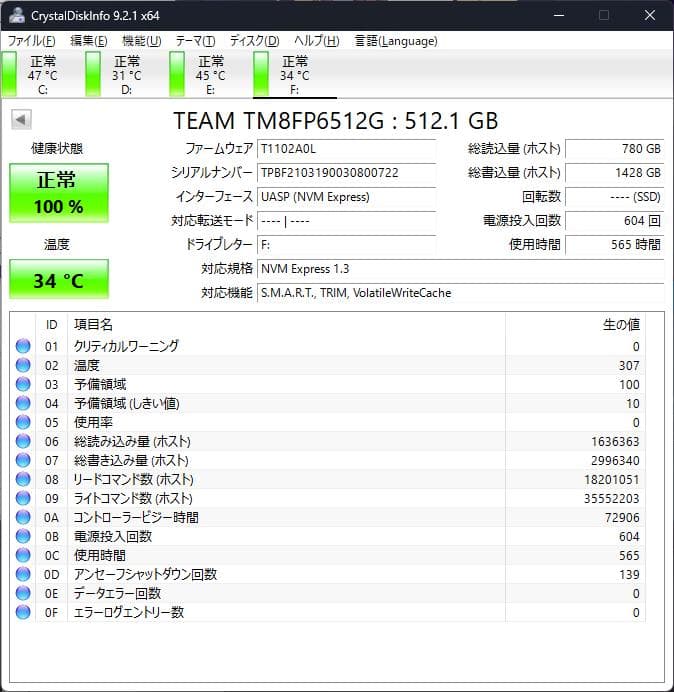Click the 対応転送モード field
Screen dimensions: 674x692
[x=346, y=221]
